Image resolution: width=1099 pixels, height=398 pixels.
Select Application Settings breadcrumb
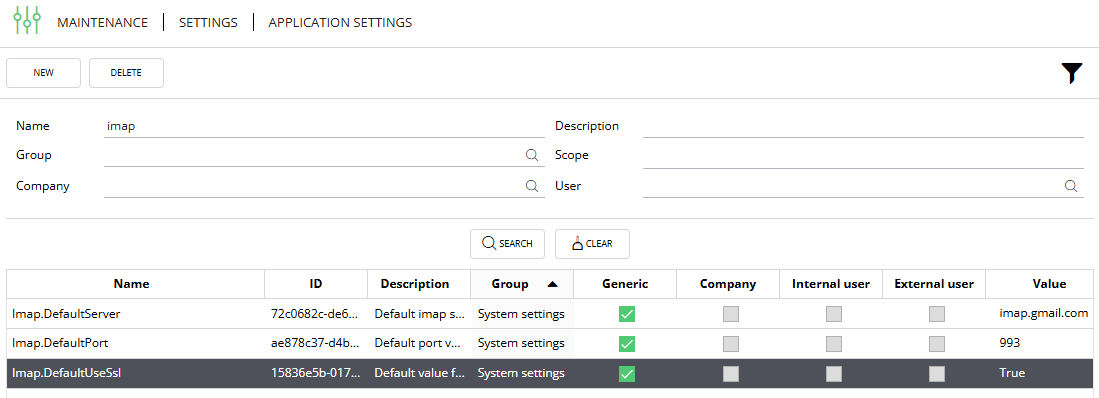(340, 22)
